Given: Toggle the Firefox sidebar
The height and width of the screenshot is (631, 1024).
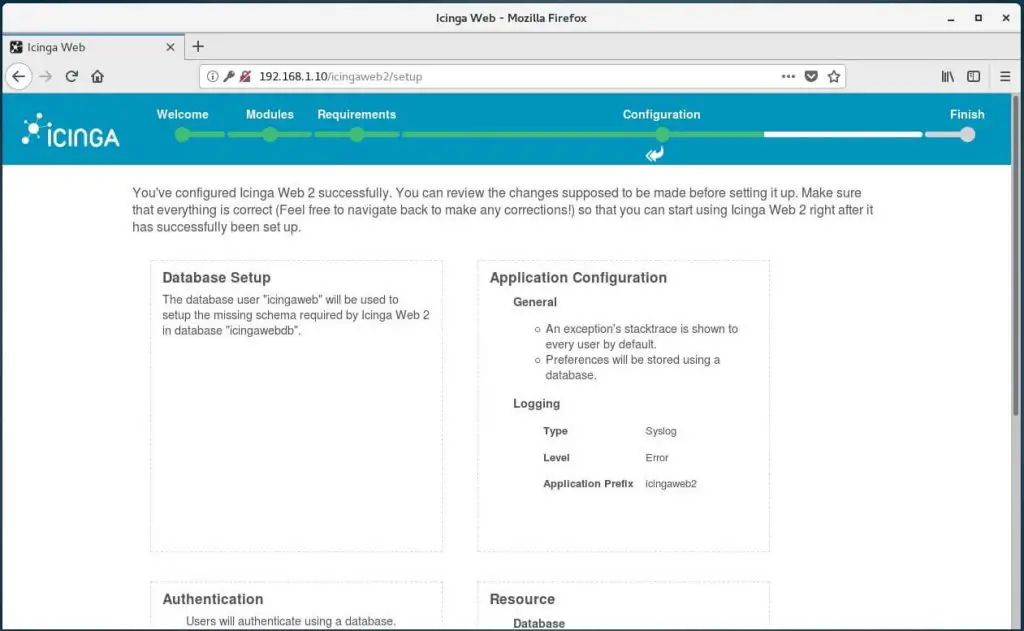Looking at the screenshot, I should click(x=974, y=76).
